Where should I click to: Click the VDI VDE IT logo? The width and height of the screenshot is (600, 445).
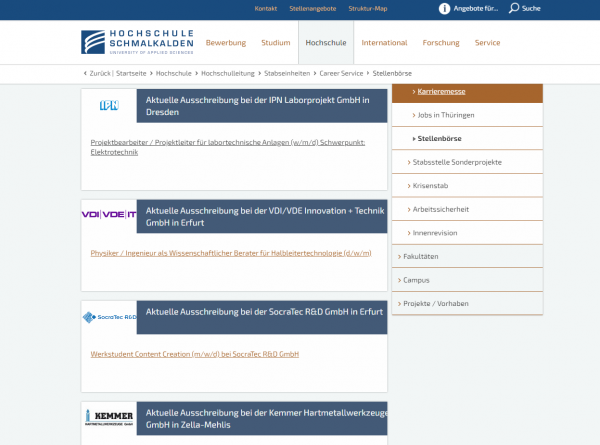[x=109, y=214]
